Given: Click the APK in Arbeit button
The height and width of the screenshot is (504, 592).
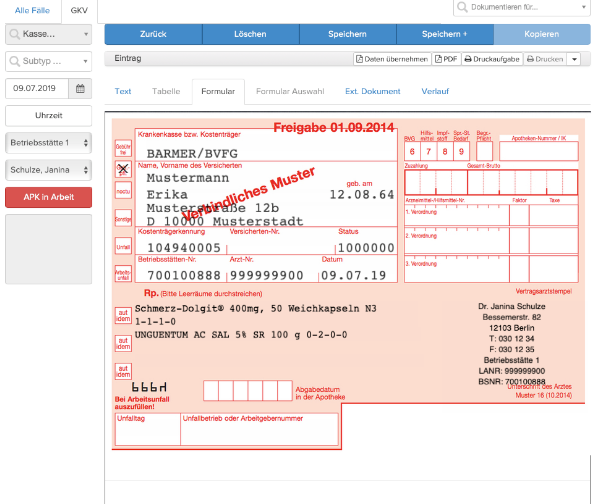Looking at the screenshot, I should tap(48, 197).
